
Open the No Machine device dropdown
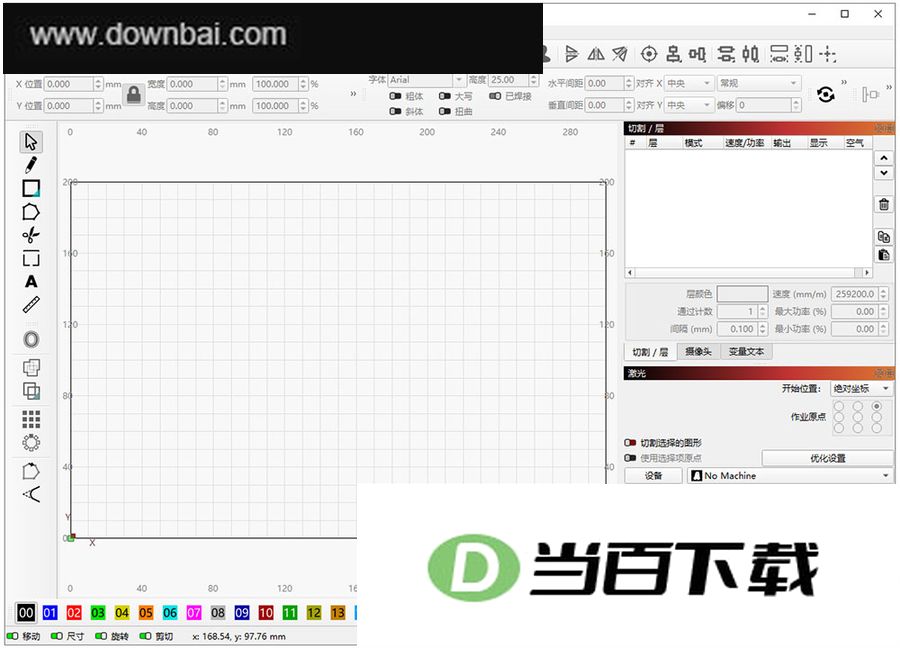pos(790,476)
